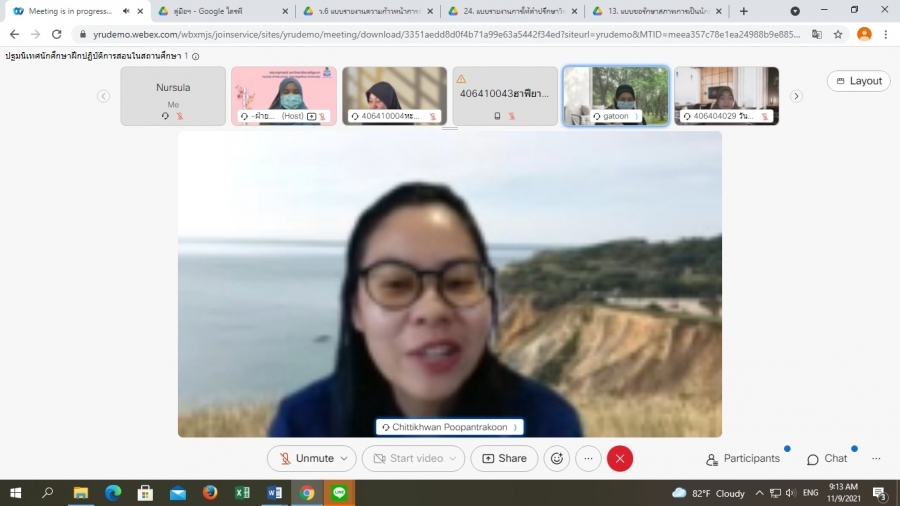This screenshot has width=900, height=506.
Task: Click the Share content button
Action: coord(504,459)
